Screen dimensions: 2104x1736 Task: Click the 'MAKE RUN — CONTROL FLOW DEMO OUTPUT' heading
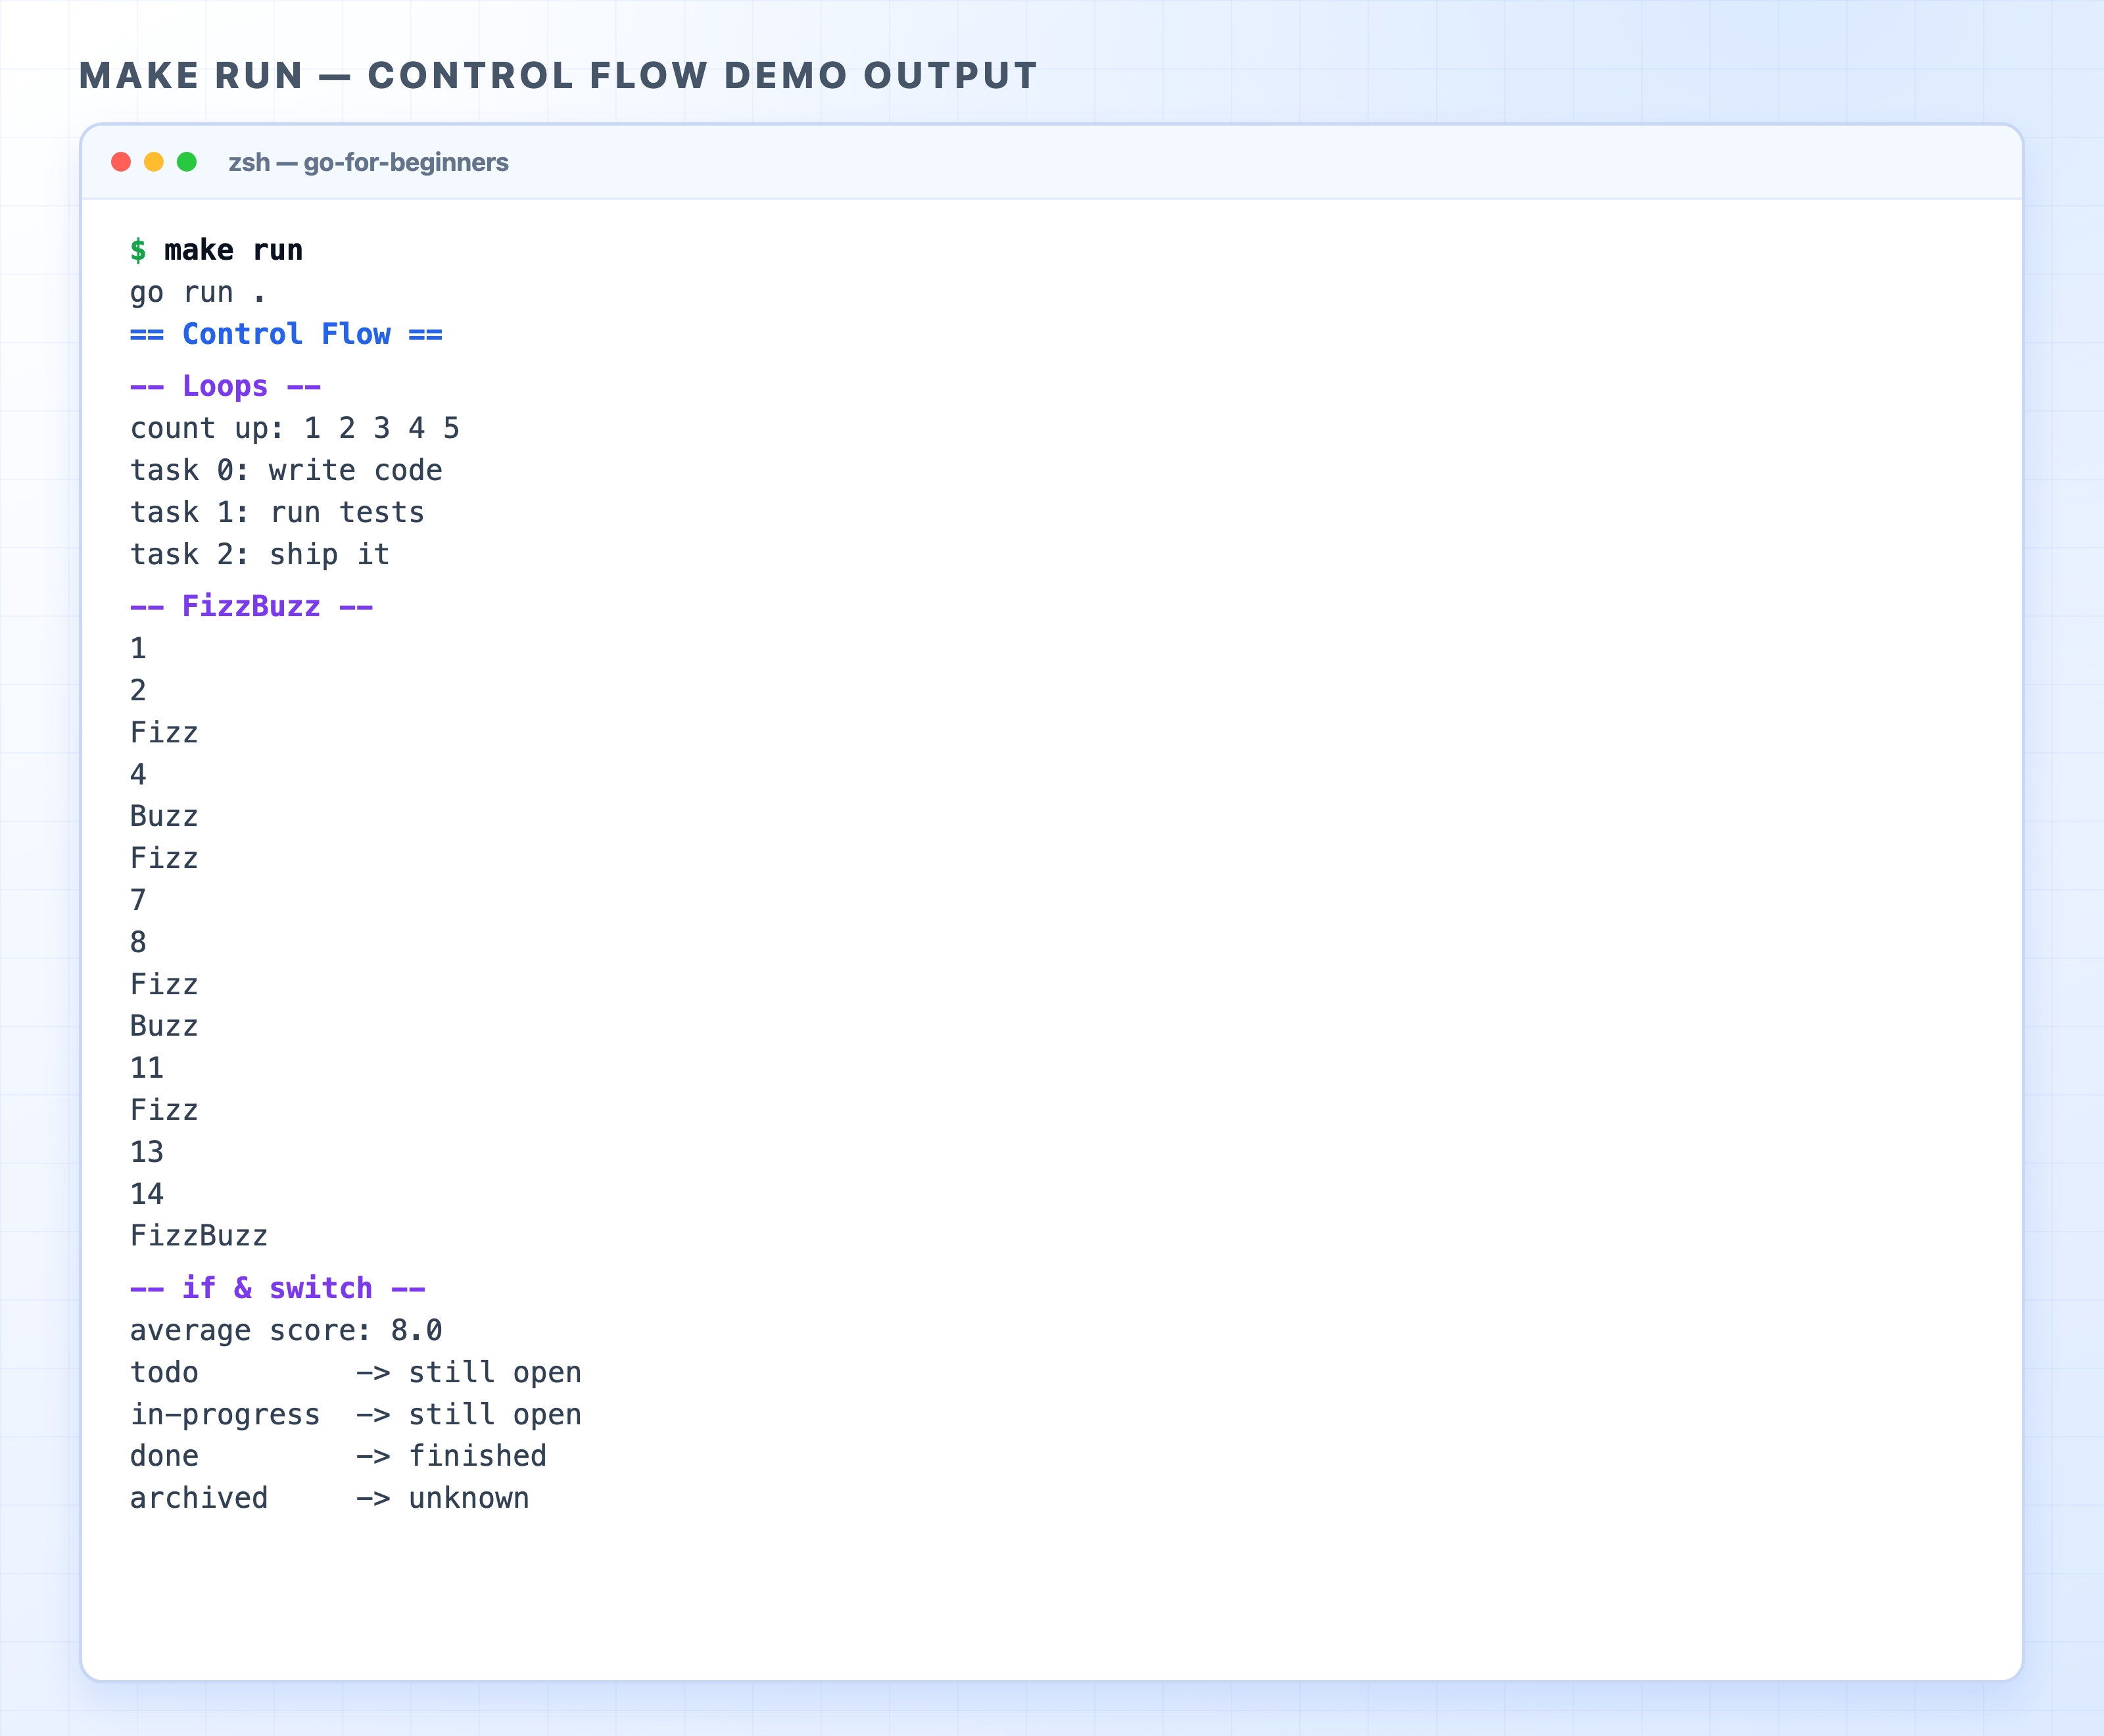point(558,76)
